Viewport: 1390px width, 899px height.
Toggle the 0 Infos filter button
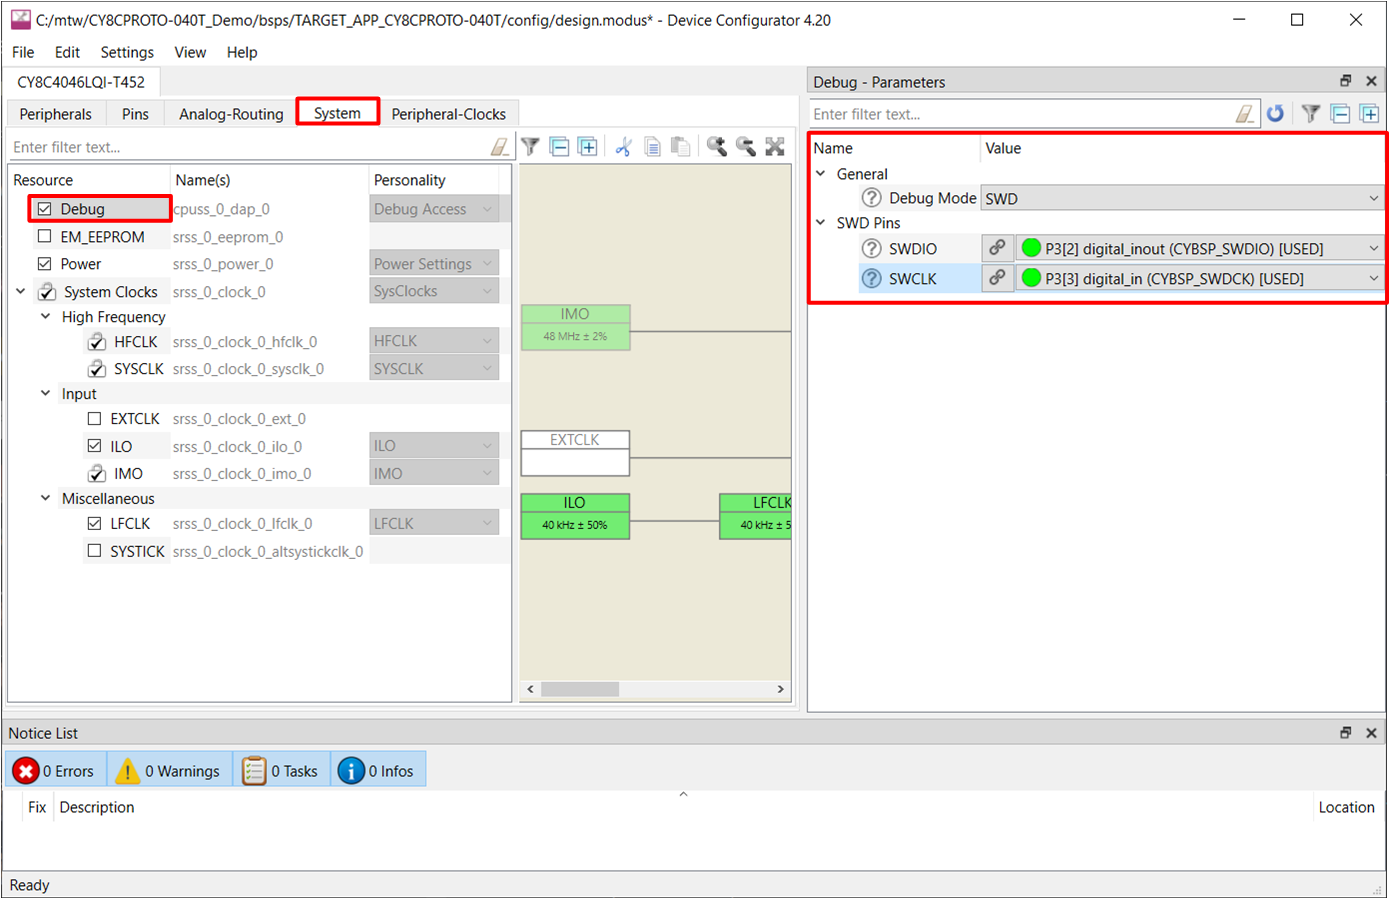377,770
